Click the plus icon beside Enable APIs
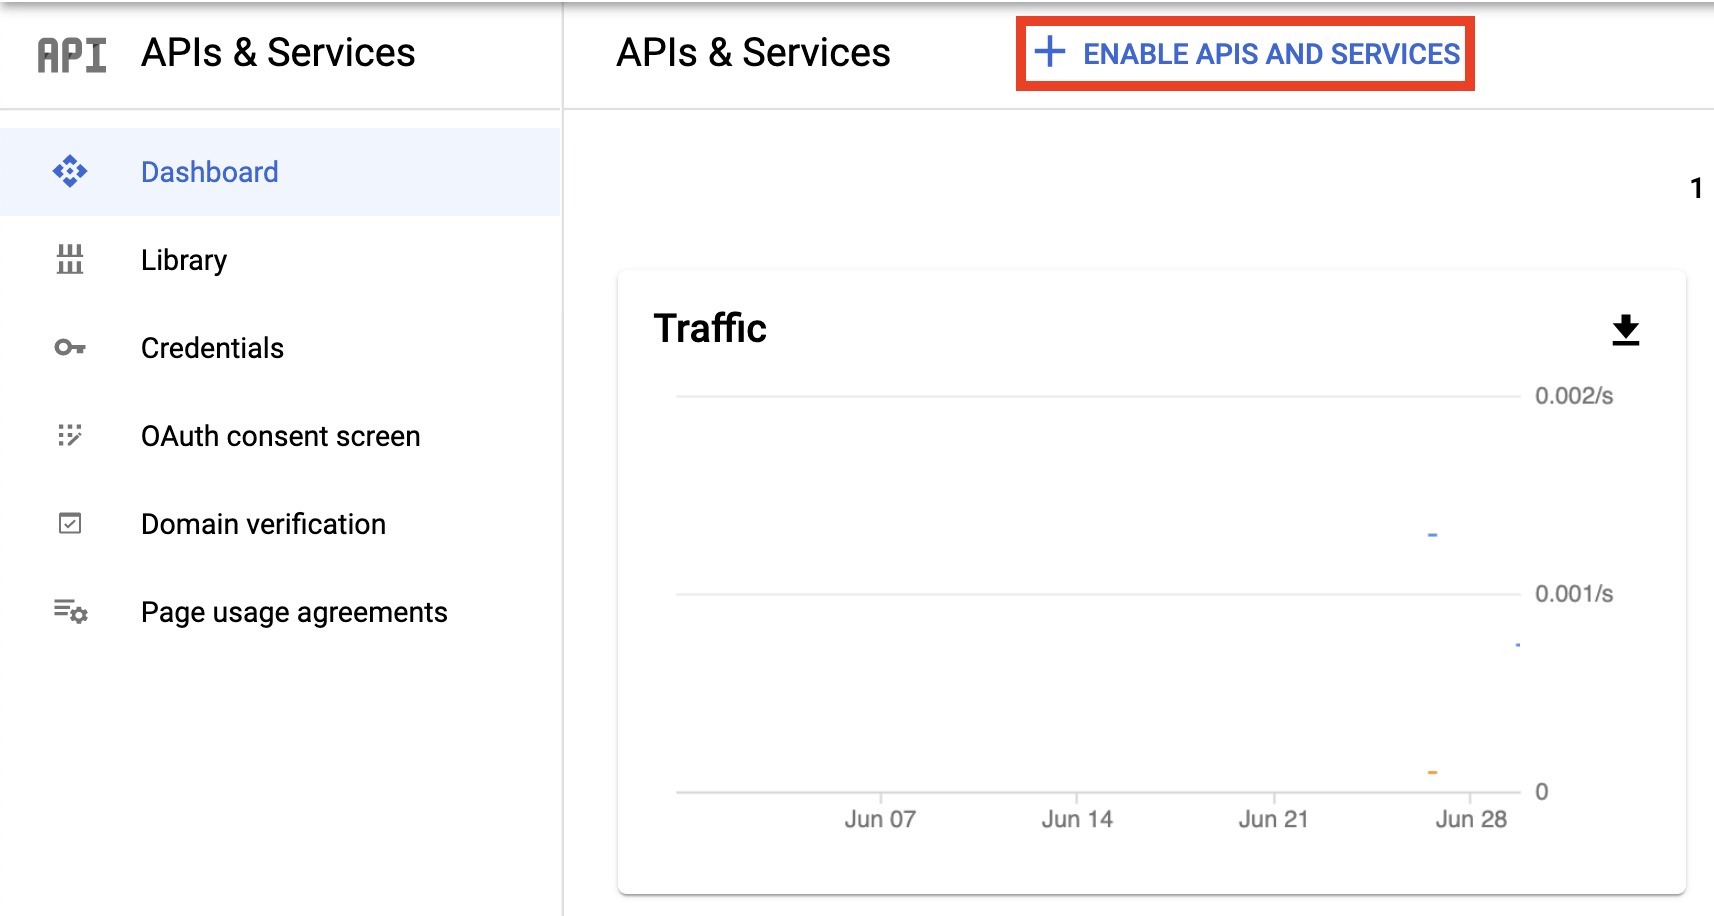1714x916 pixels. point(1050,52)
